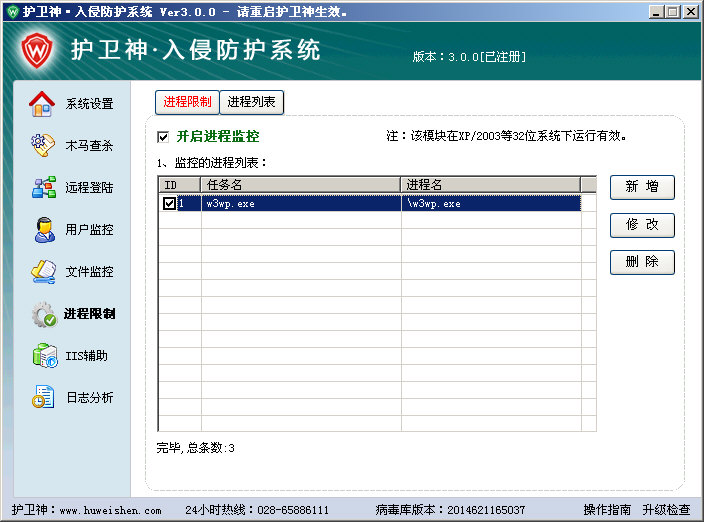The image size is (704, 522).
Task: Go to 木马查杀 sidebar label
Action: click(89, 146)
